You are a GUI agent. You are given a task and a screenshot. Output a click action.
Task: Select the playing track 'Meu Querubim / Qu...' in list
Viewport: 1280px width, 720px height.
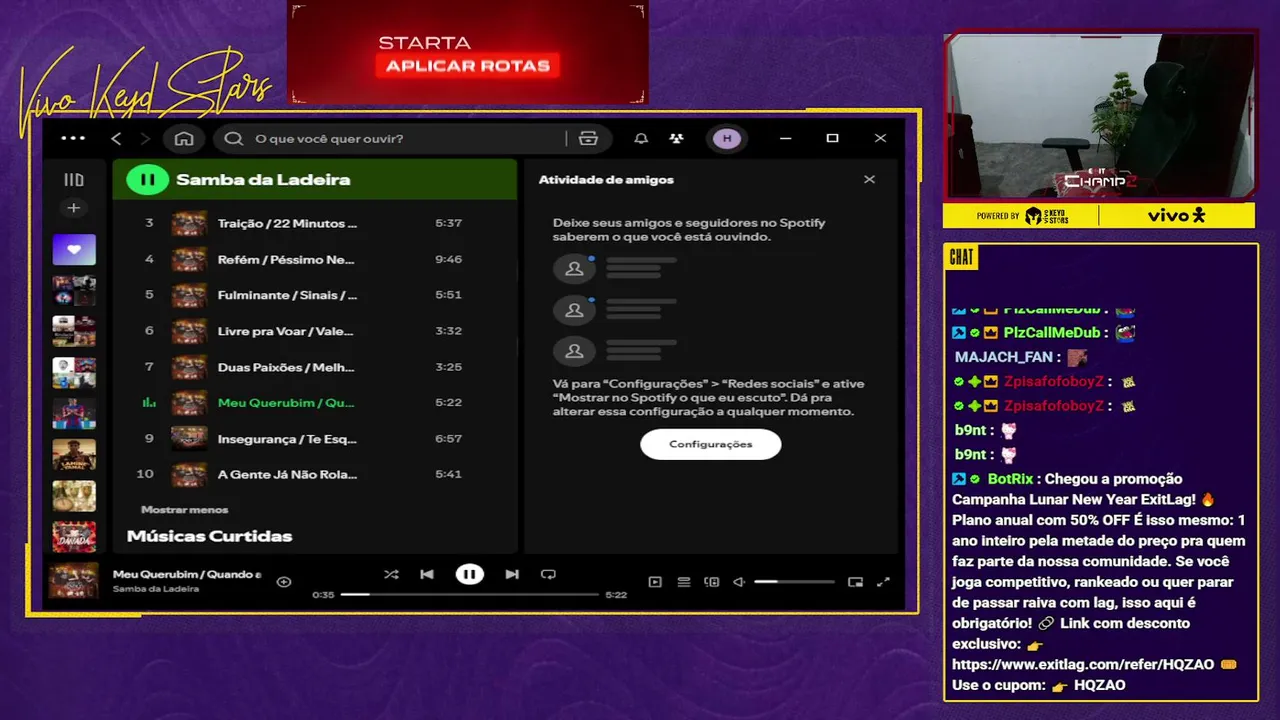click(x=314, y=403)
